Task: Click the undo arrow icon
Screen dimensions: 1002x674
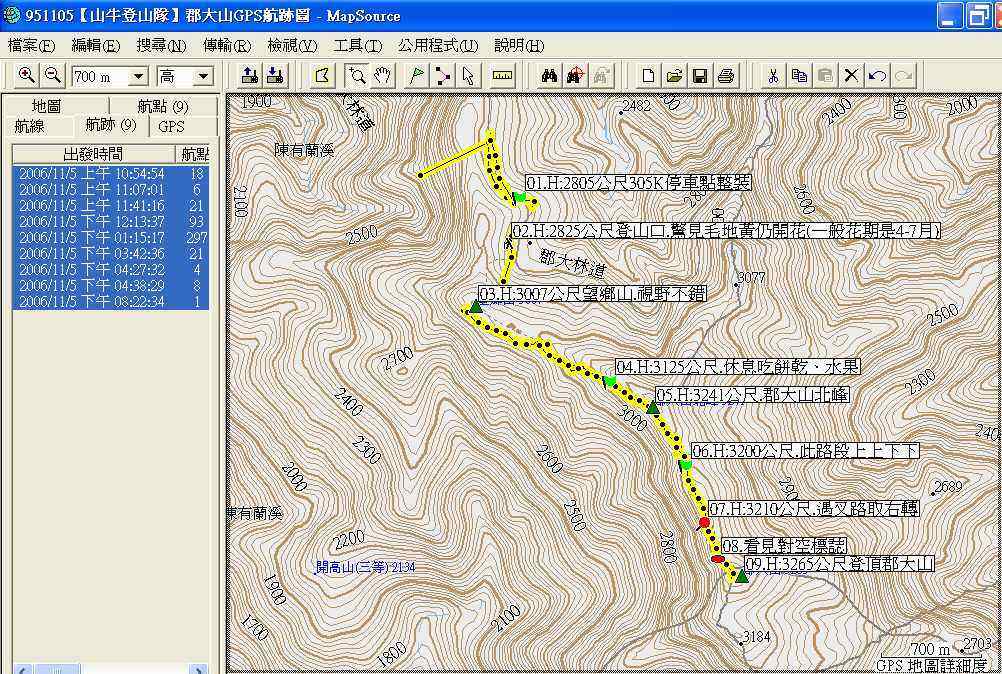Action: [x=877, y=76]
